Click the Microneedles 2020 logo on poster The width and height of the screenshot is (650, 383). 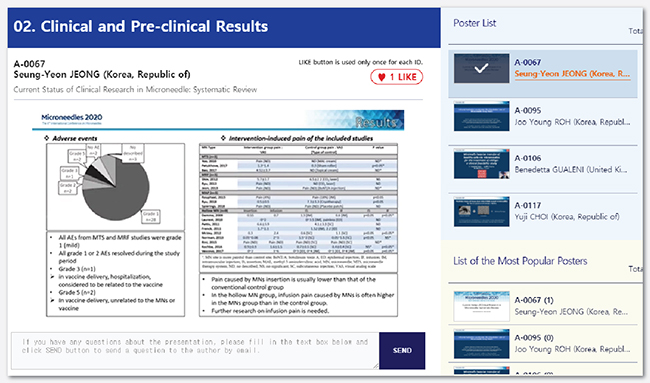pyautogui.click(x=72, y=119)
